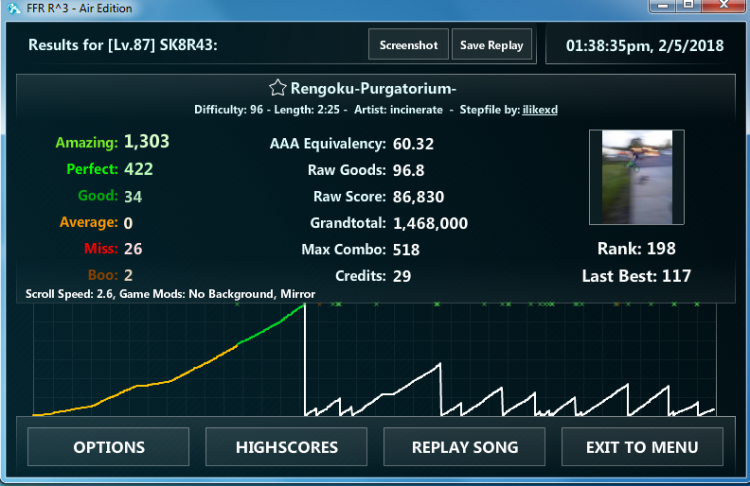Screen dimensions: 750x486
Task: Click the Rengoku-Purgatorium- song title
Action: [x=372, y=88]
